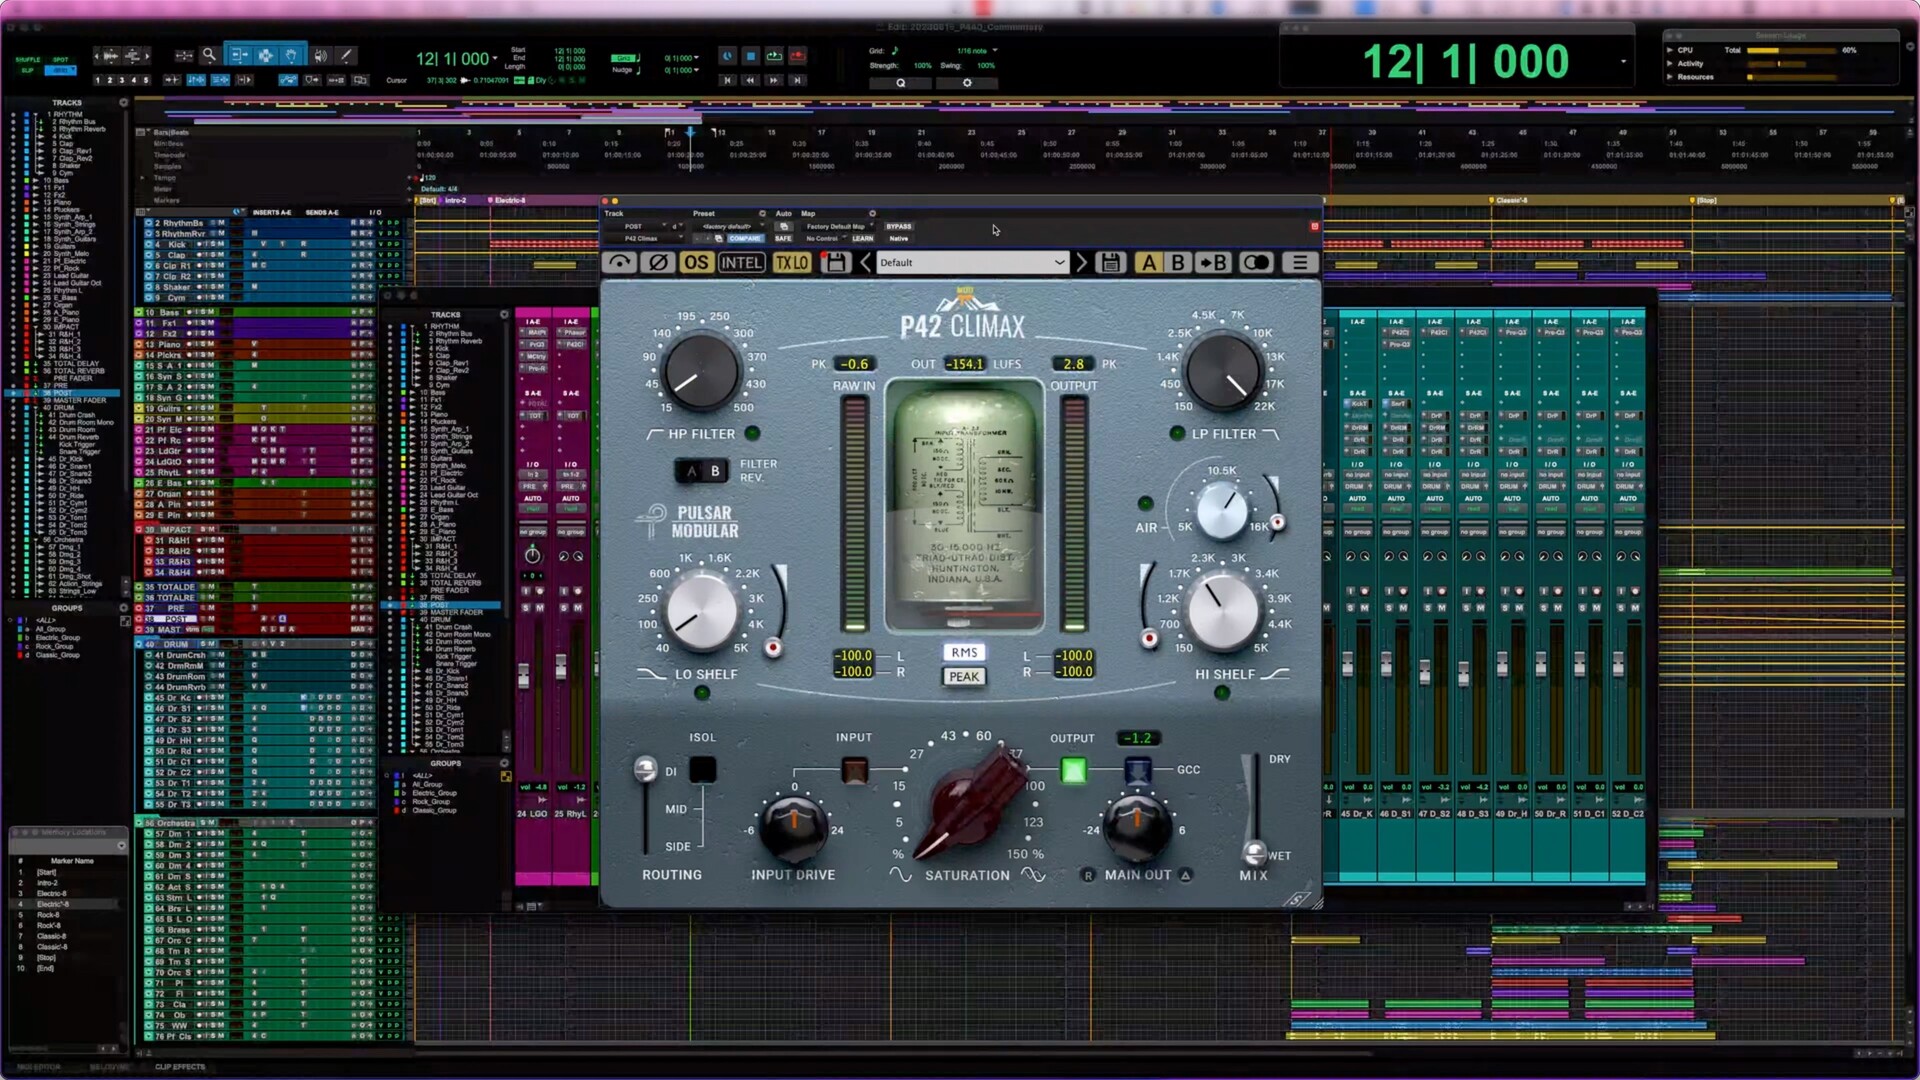Click the R reset icon beside Main Out
This screenshot has width=1920, height=1080.
(1088, 875)
